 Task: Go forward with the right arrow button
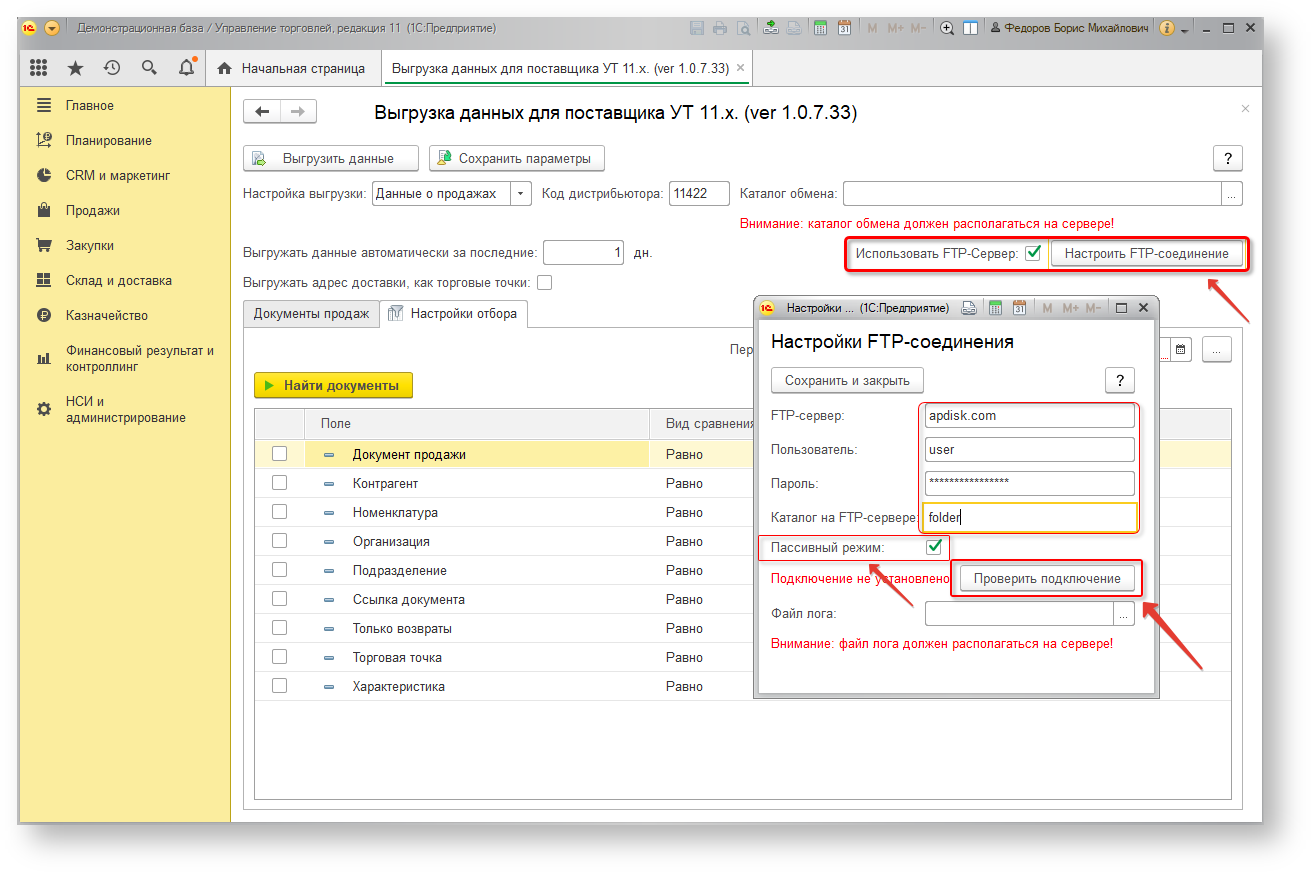pos(298,112)
